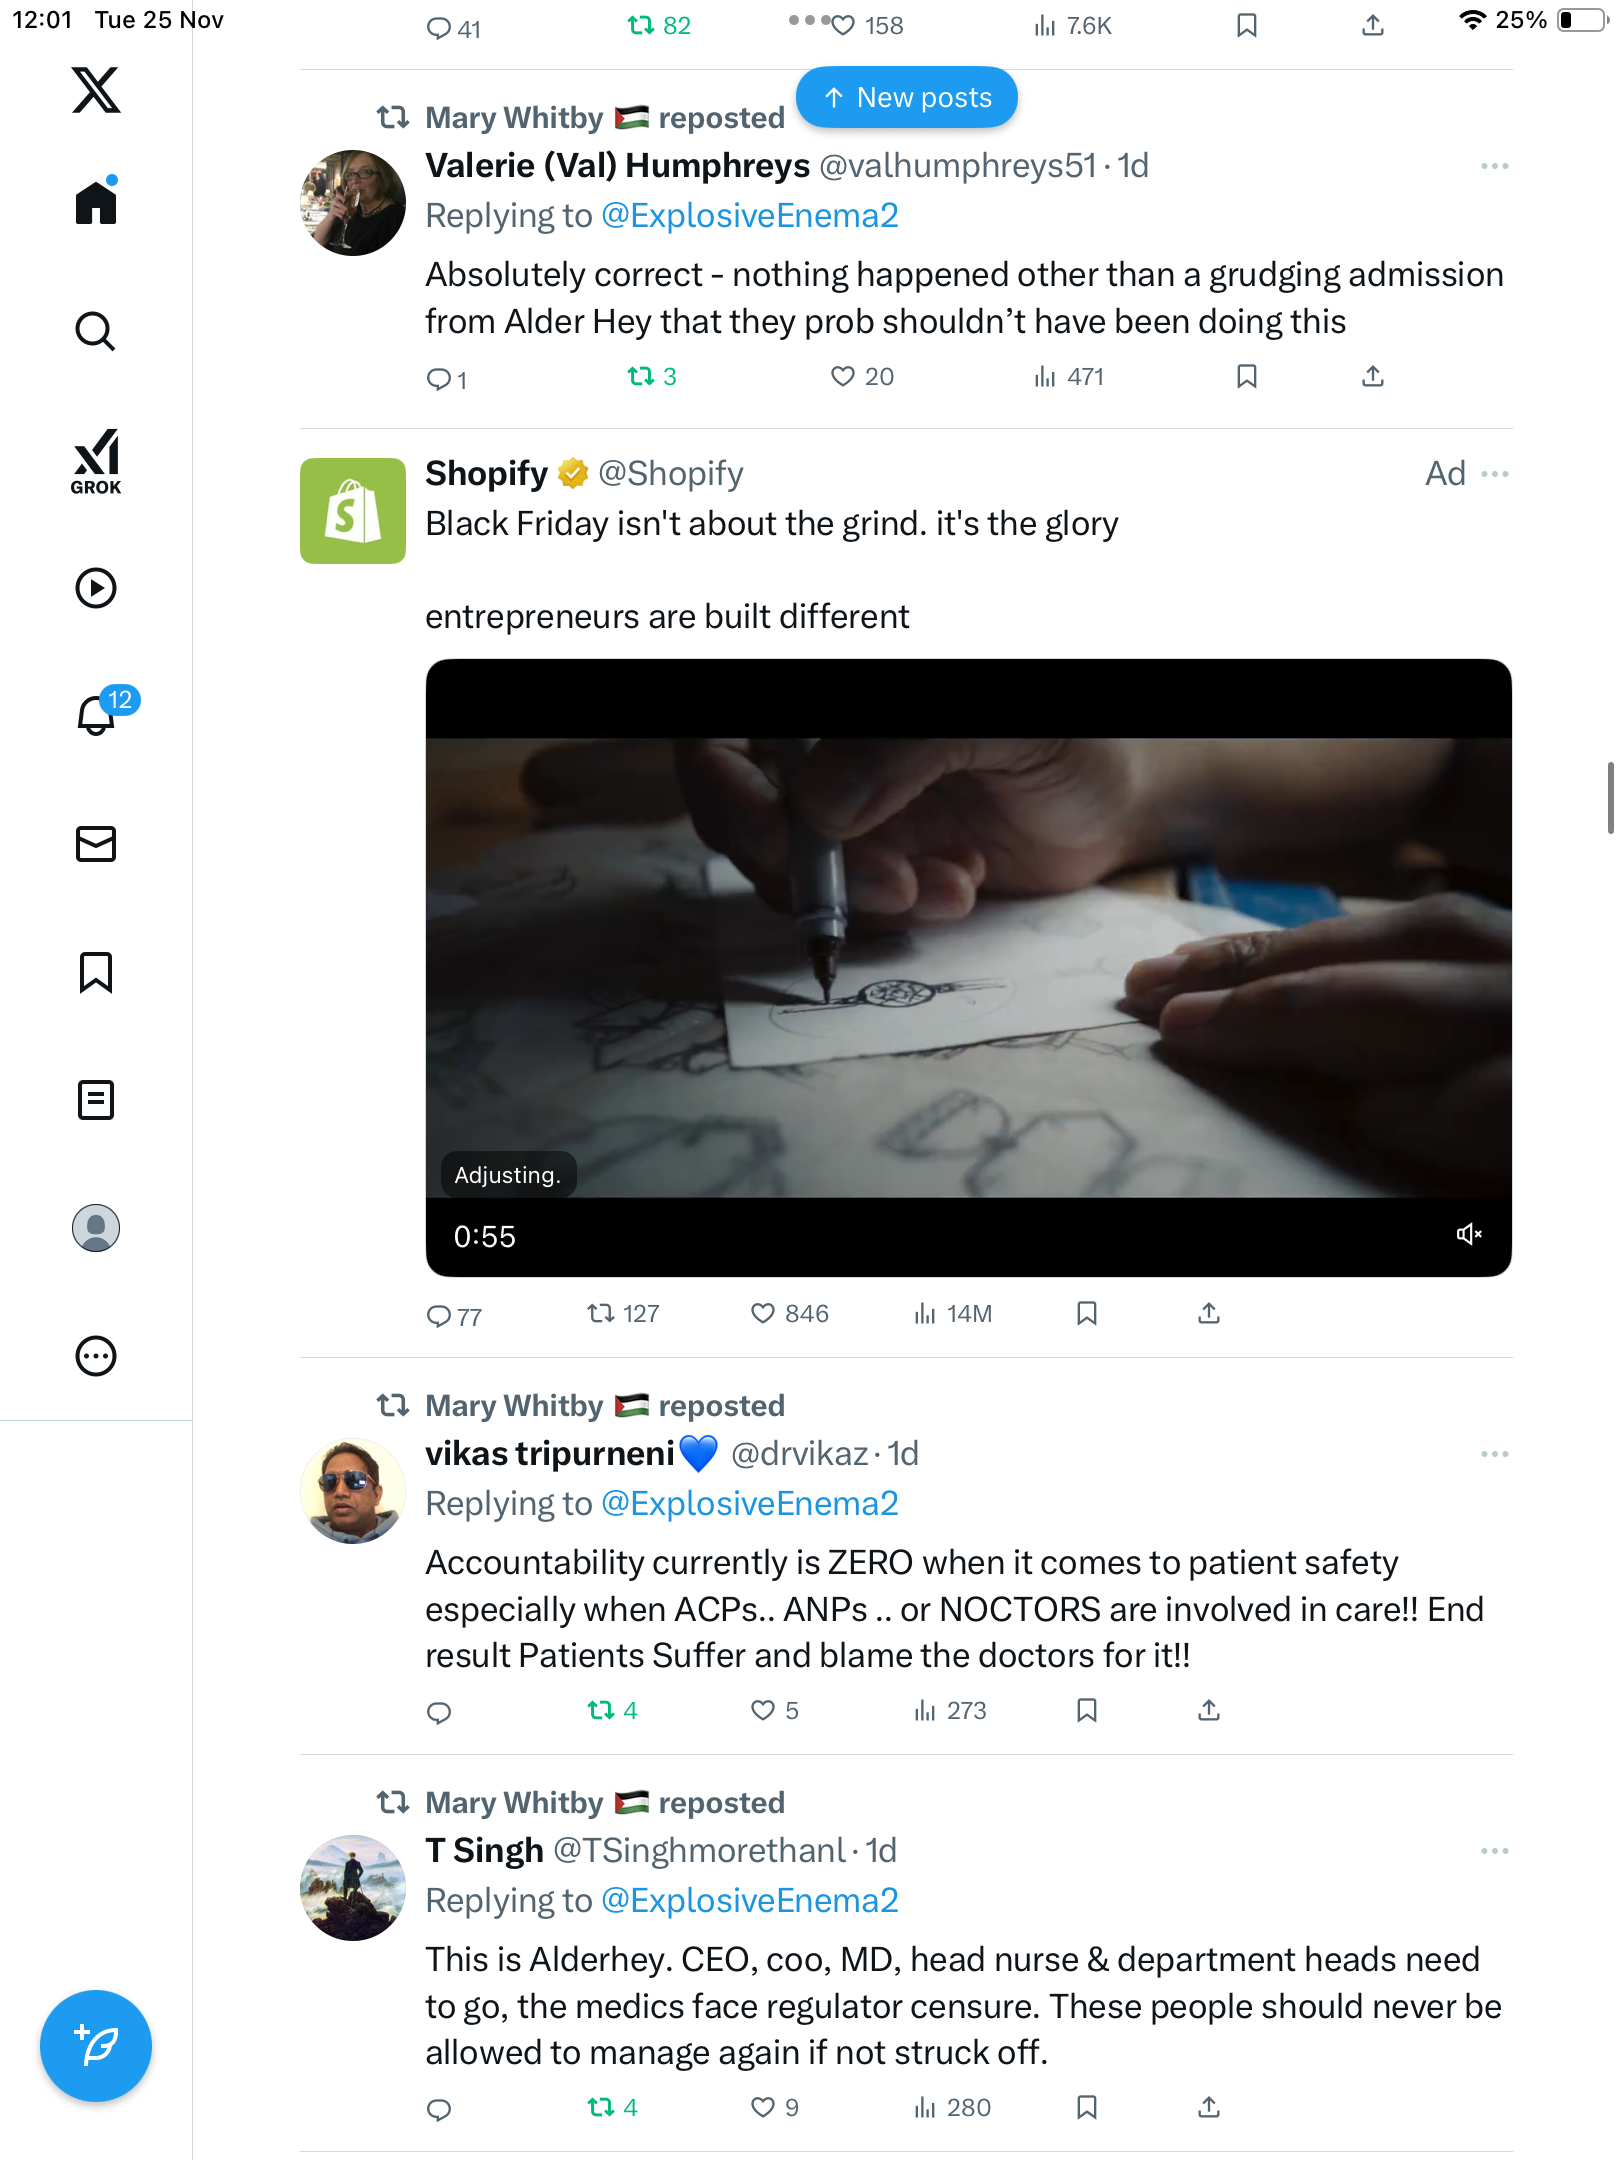The image size is (1620, 2160).
Task: Play the Shopify ad video thumbnail
Action: pos(968,967)
